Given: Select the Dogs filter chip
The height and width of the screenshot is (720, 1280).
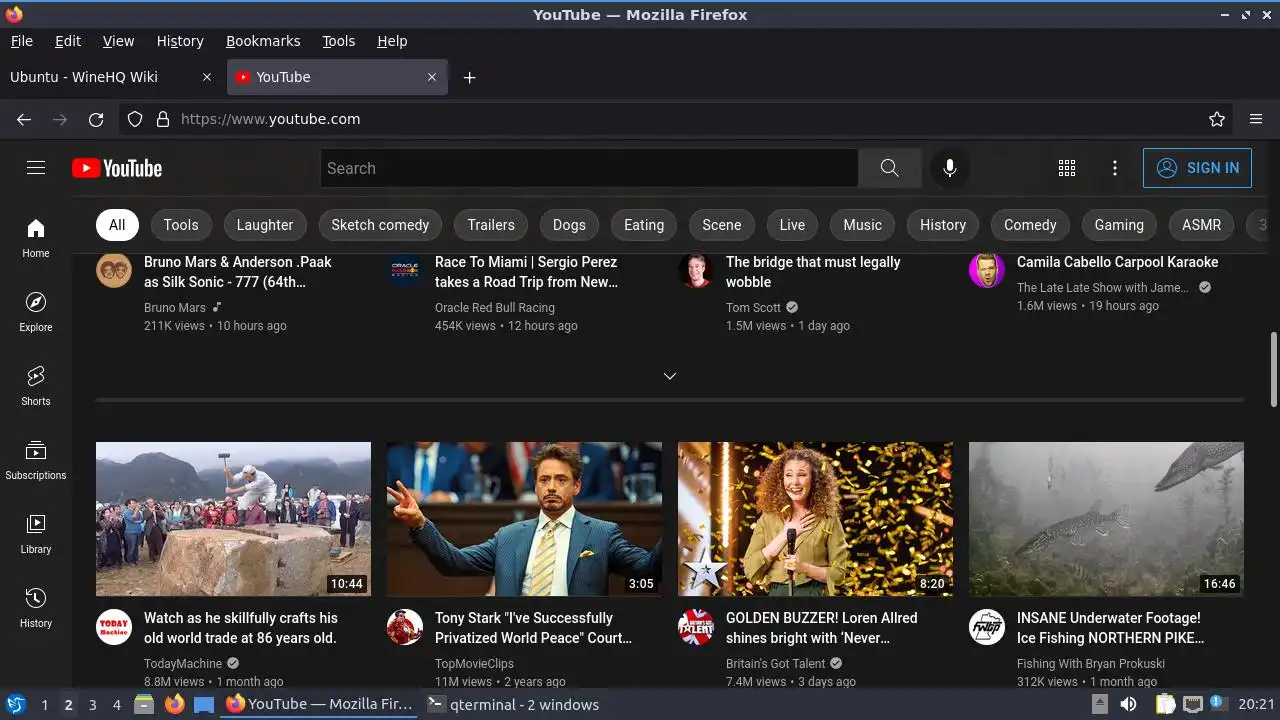Looking at the screenshot, I should (569, 225).
